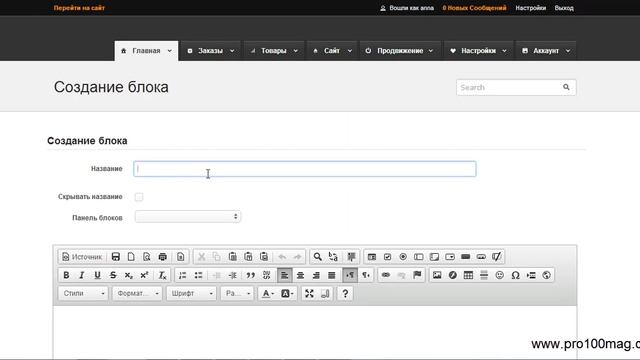Open the Replace text icon
Viewport: 640px width, 360px height.
[333, 257]
